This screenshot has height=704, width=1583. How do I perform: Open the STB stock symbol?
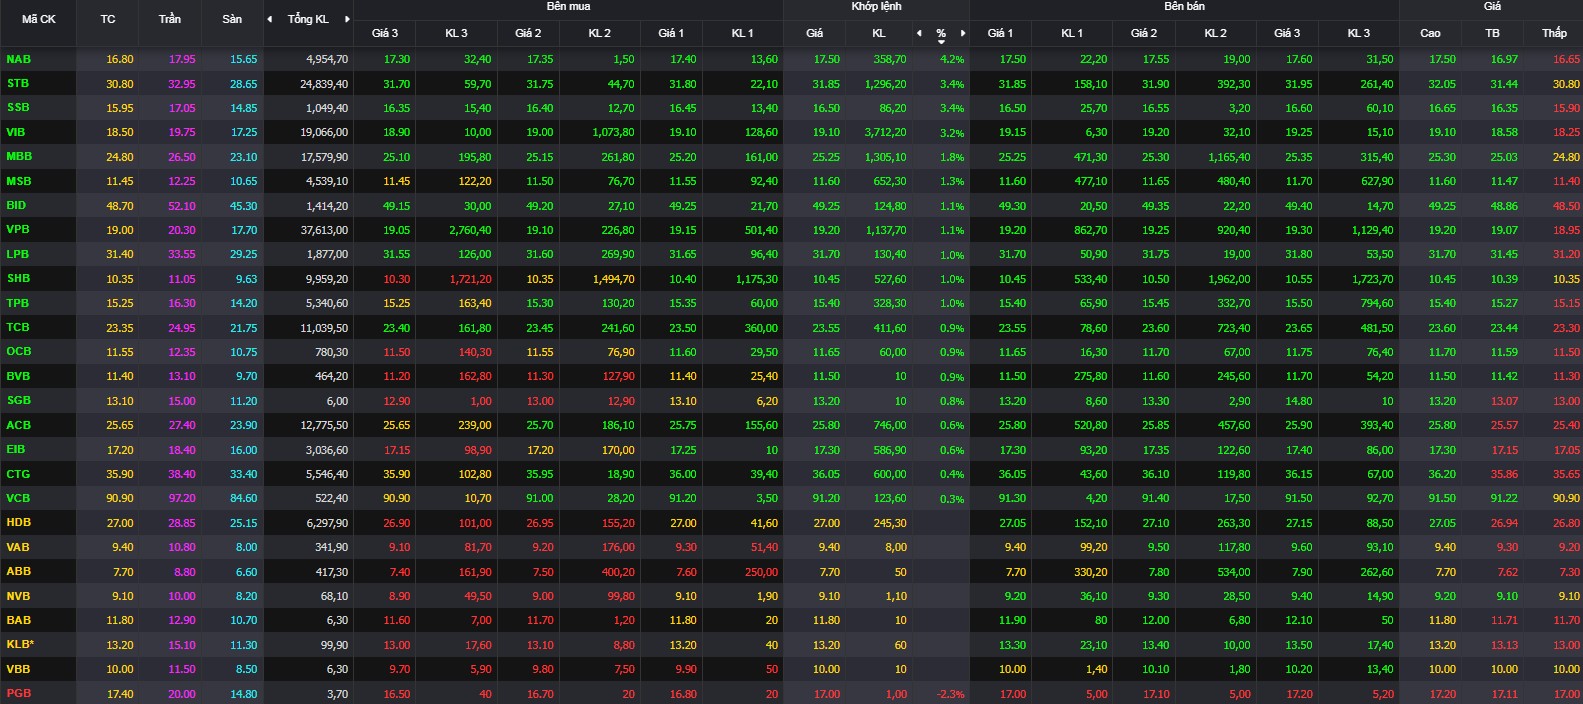pos(18,84)
